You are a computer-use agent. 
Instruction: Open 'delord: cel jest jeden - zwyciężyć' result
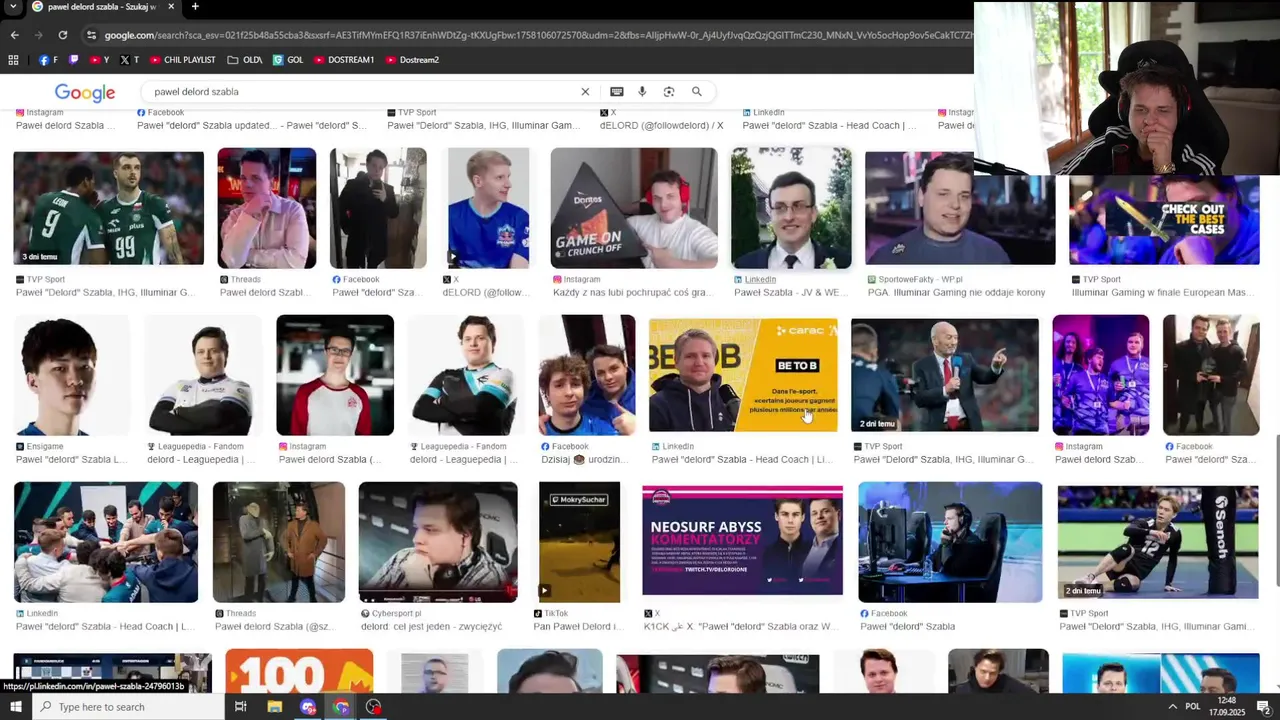[x=431, y=627]
